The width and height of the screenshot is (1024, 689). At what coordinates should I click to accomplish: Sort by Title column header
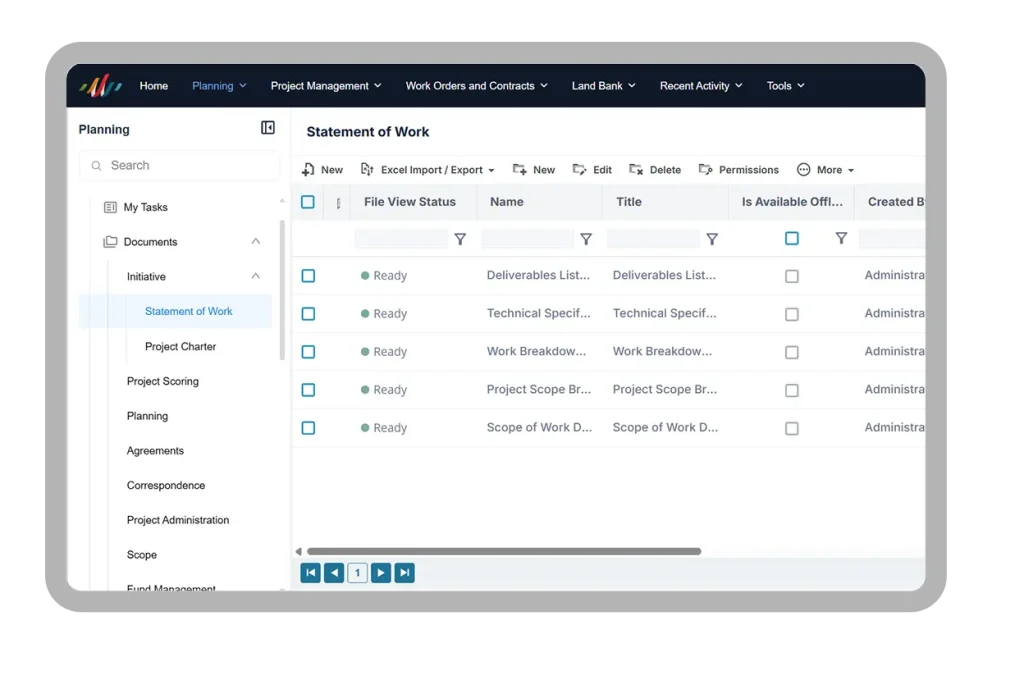[629, 202]
